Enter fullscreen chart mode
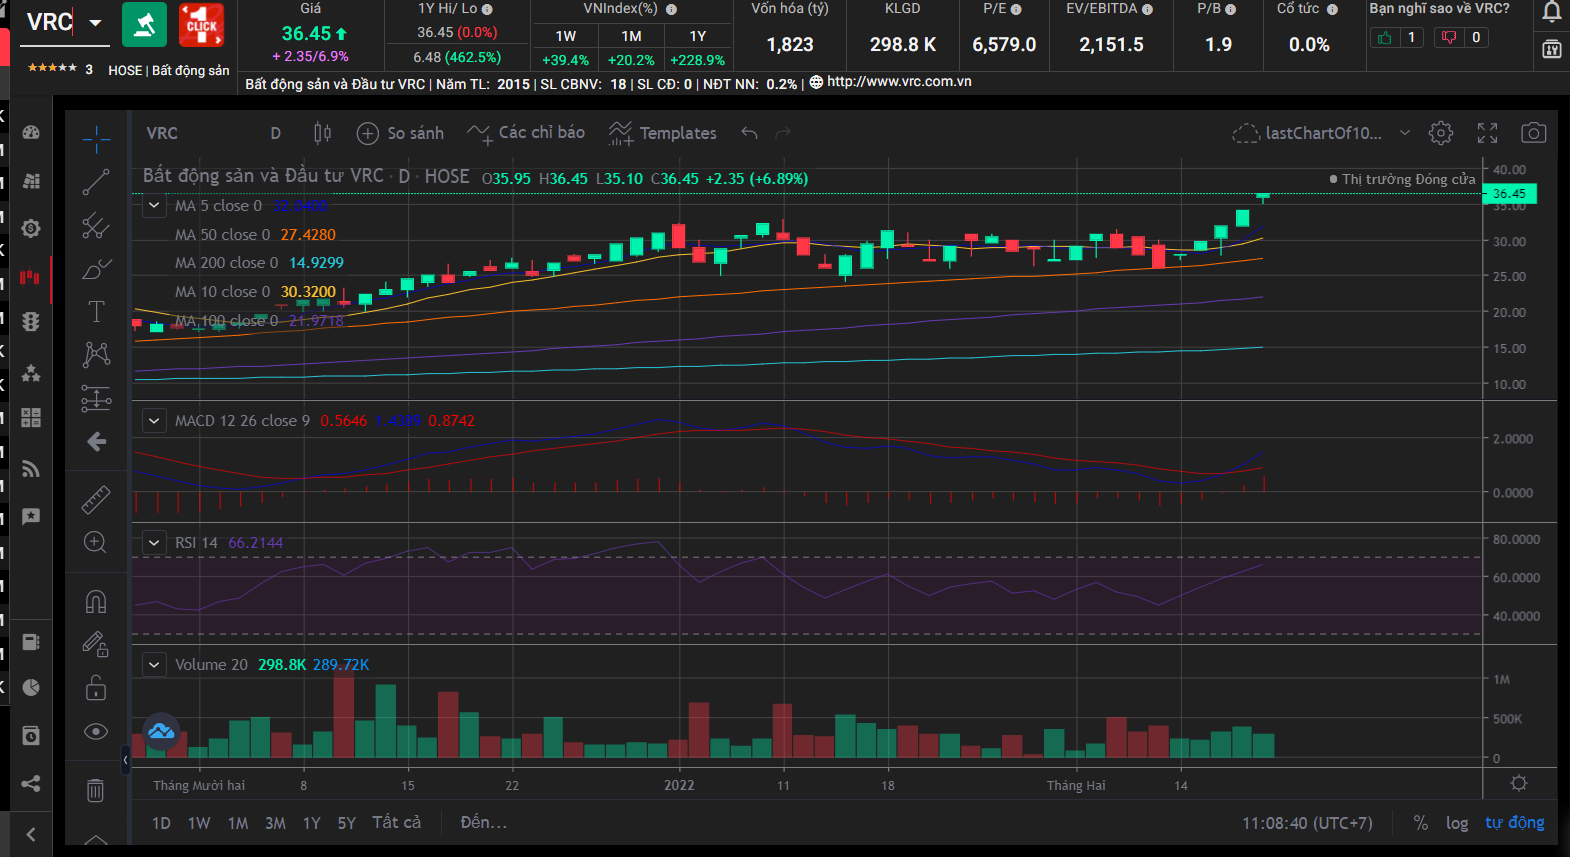This screenshot has height=857, width=1570. click(x=1488, y=133)
